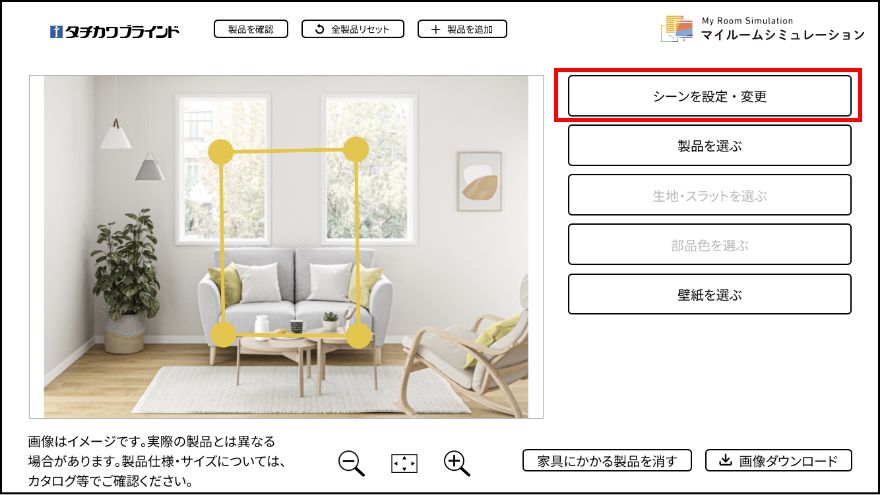Click the plus icon in 製品を追加
880x495 pixels.
tap(436, 29)
